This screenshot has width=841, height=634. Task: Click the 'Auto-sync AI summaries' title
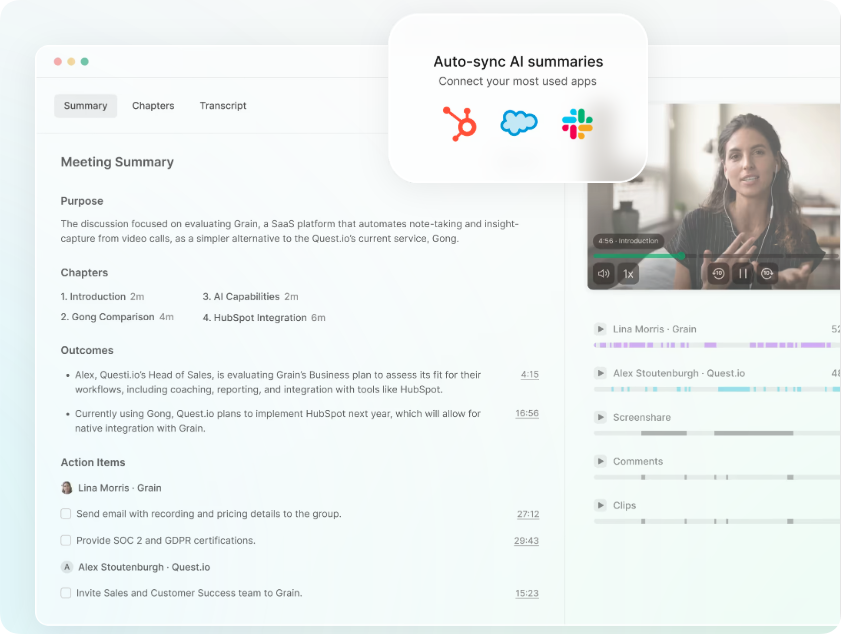pos(518,62)
